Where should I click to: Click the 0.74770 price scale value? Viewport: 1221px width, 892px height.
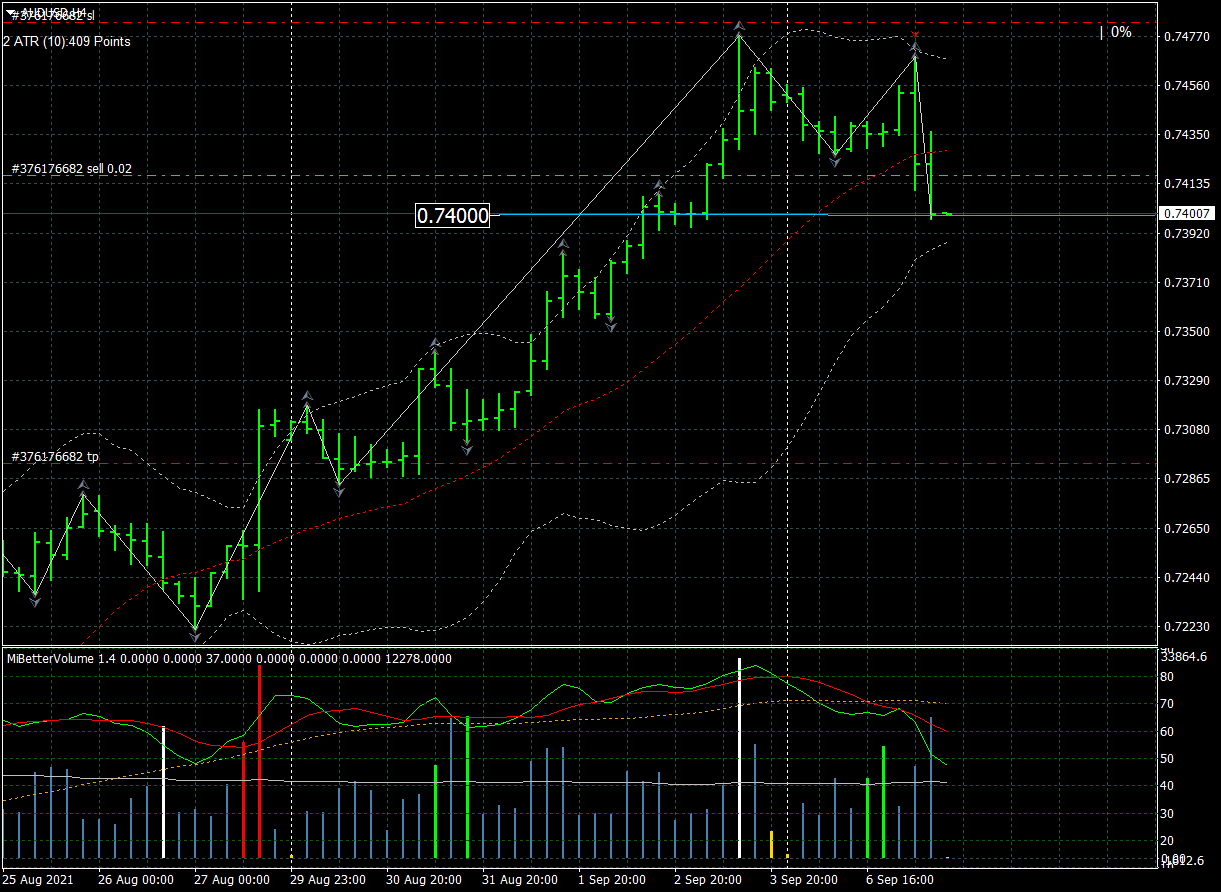pos(1186,37)
